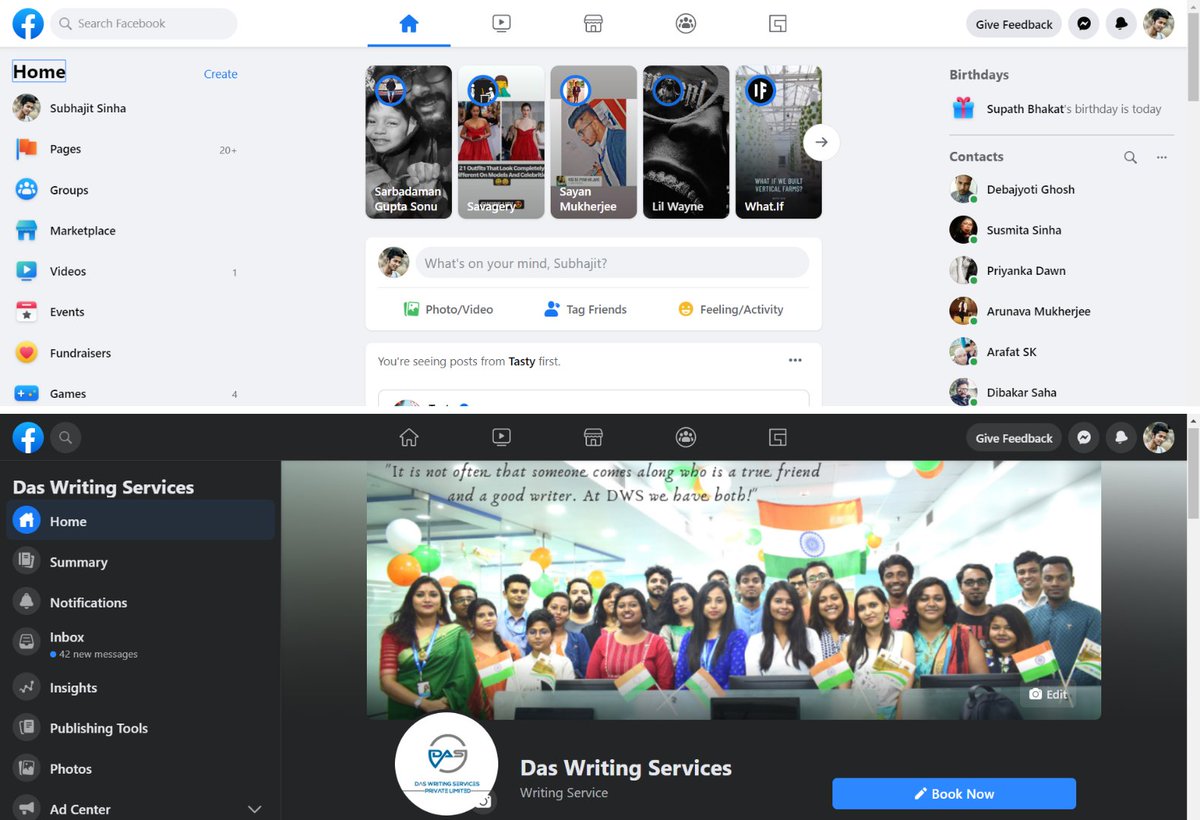Open chat with Debajyoti Ghosh
Image resolution: width=1200 pixels, height=820 pixels.
click(1063, 189)
